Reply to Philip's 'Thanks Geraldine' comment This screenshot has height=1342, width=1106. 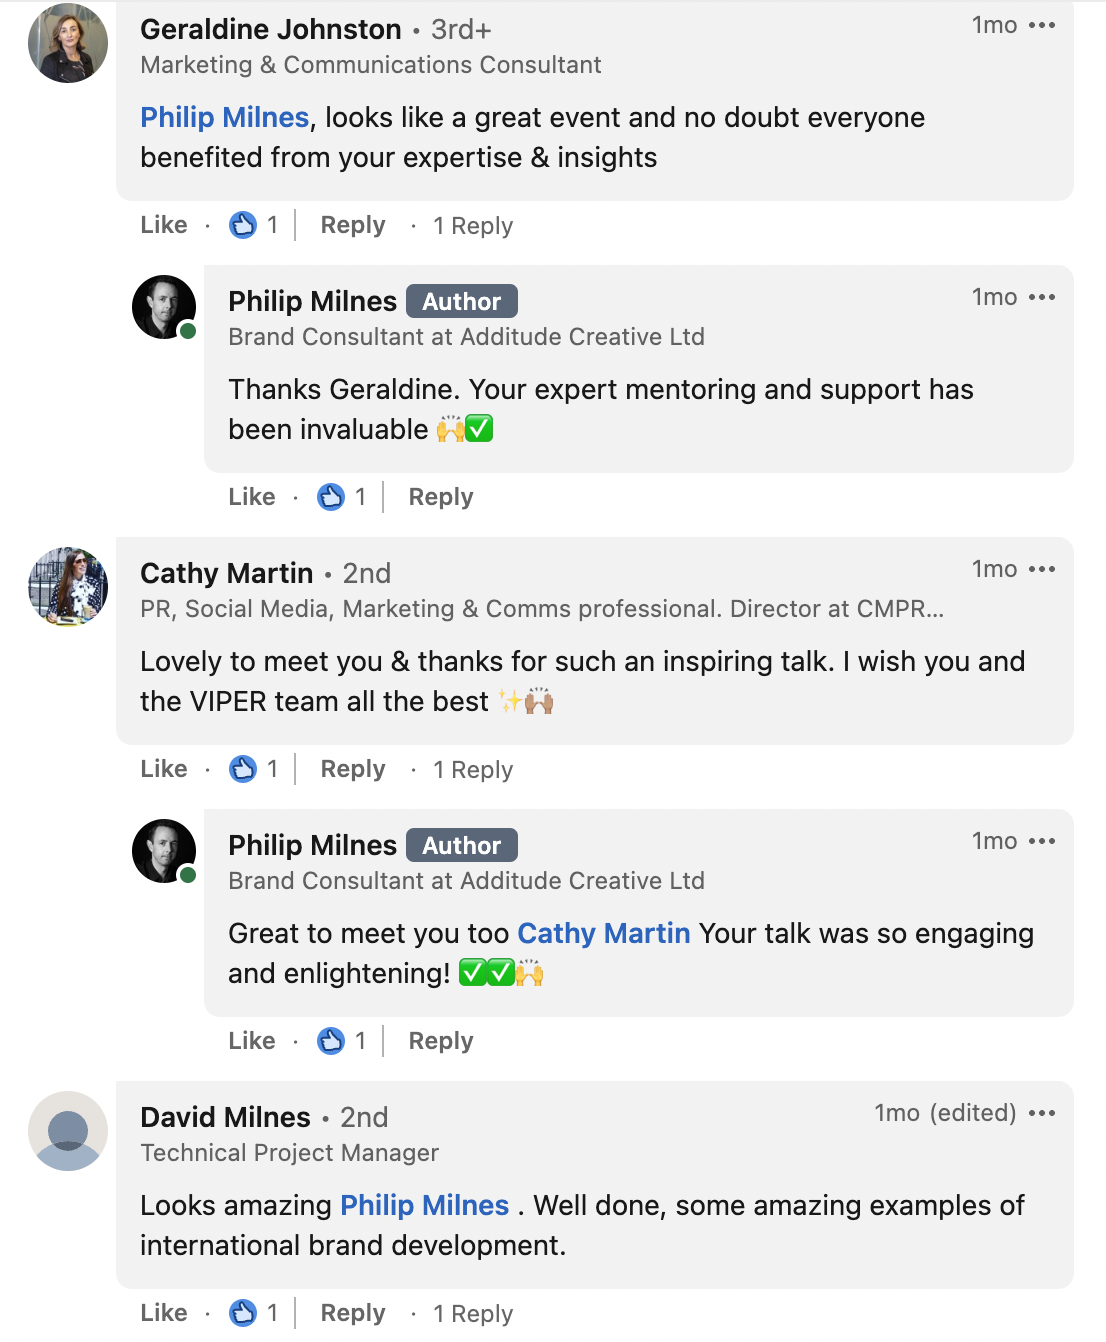[440, 497]
